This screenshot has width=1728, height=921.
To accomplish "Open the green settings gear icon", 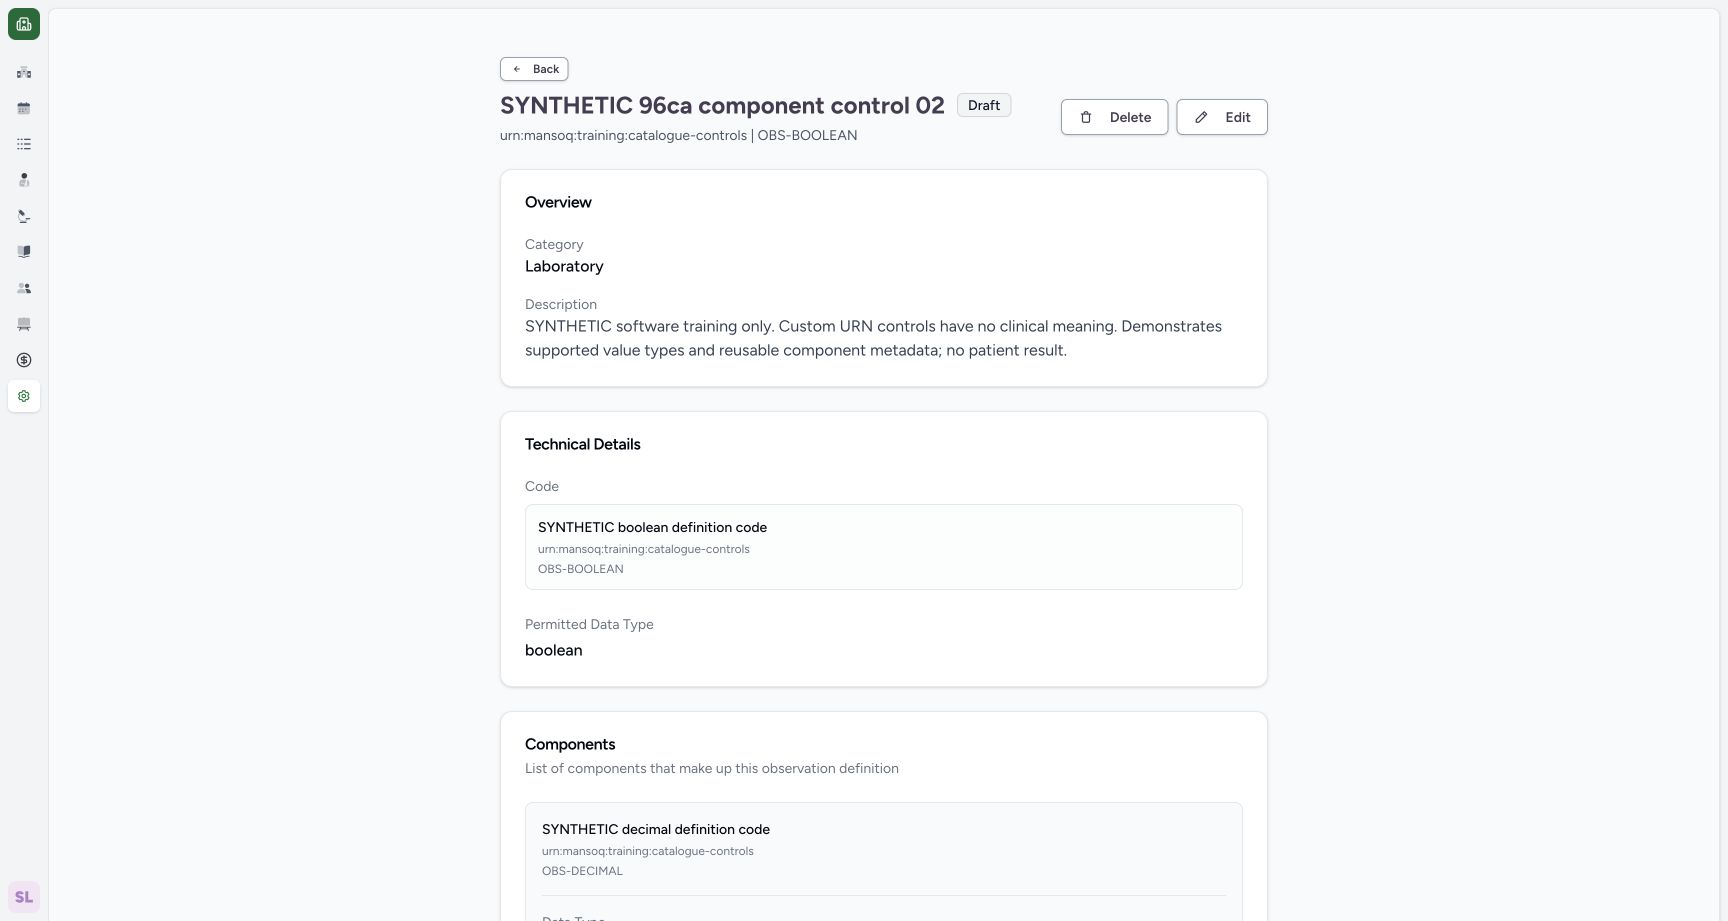I will (24, 396).
